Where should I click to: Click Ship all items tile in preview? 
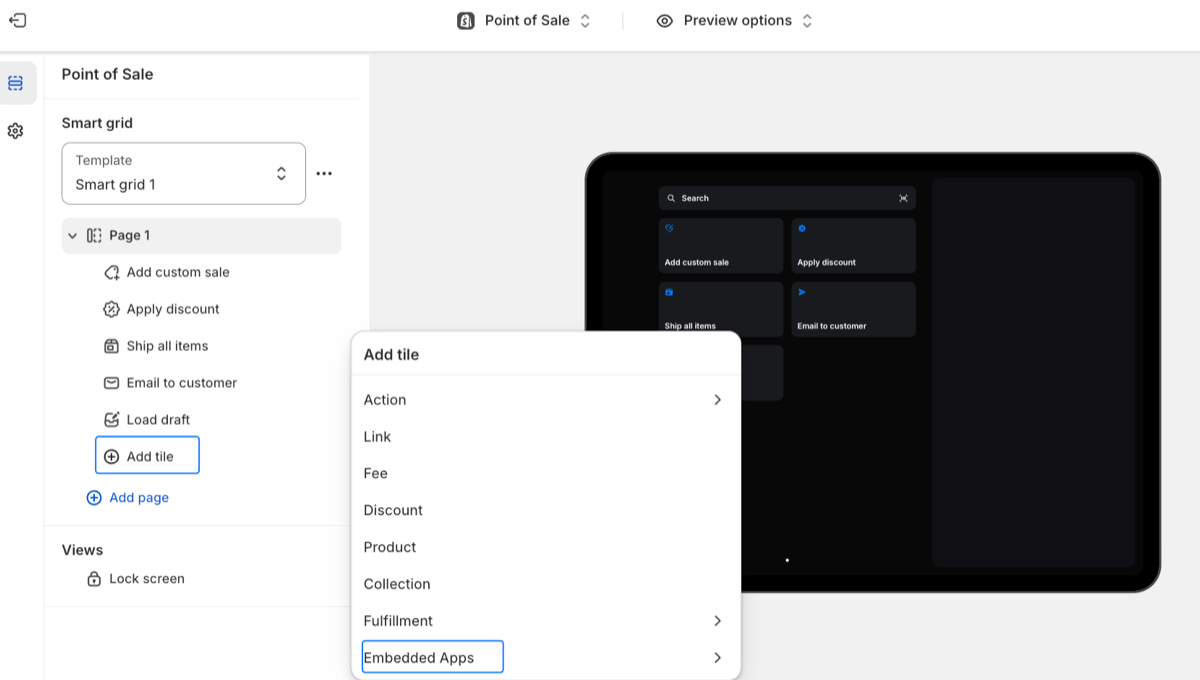[x=721, y=307]
